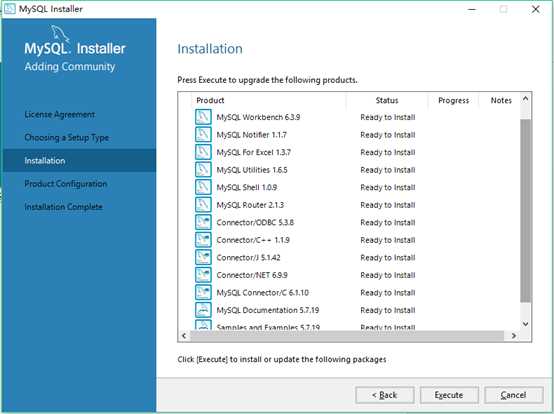Select the MySQL Notifier 1.1.7 icon
Image resolution: width=554 pixels, height=414 pixels.
203,135
